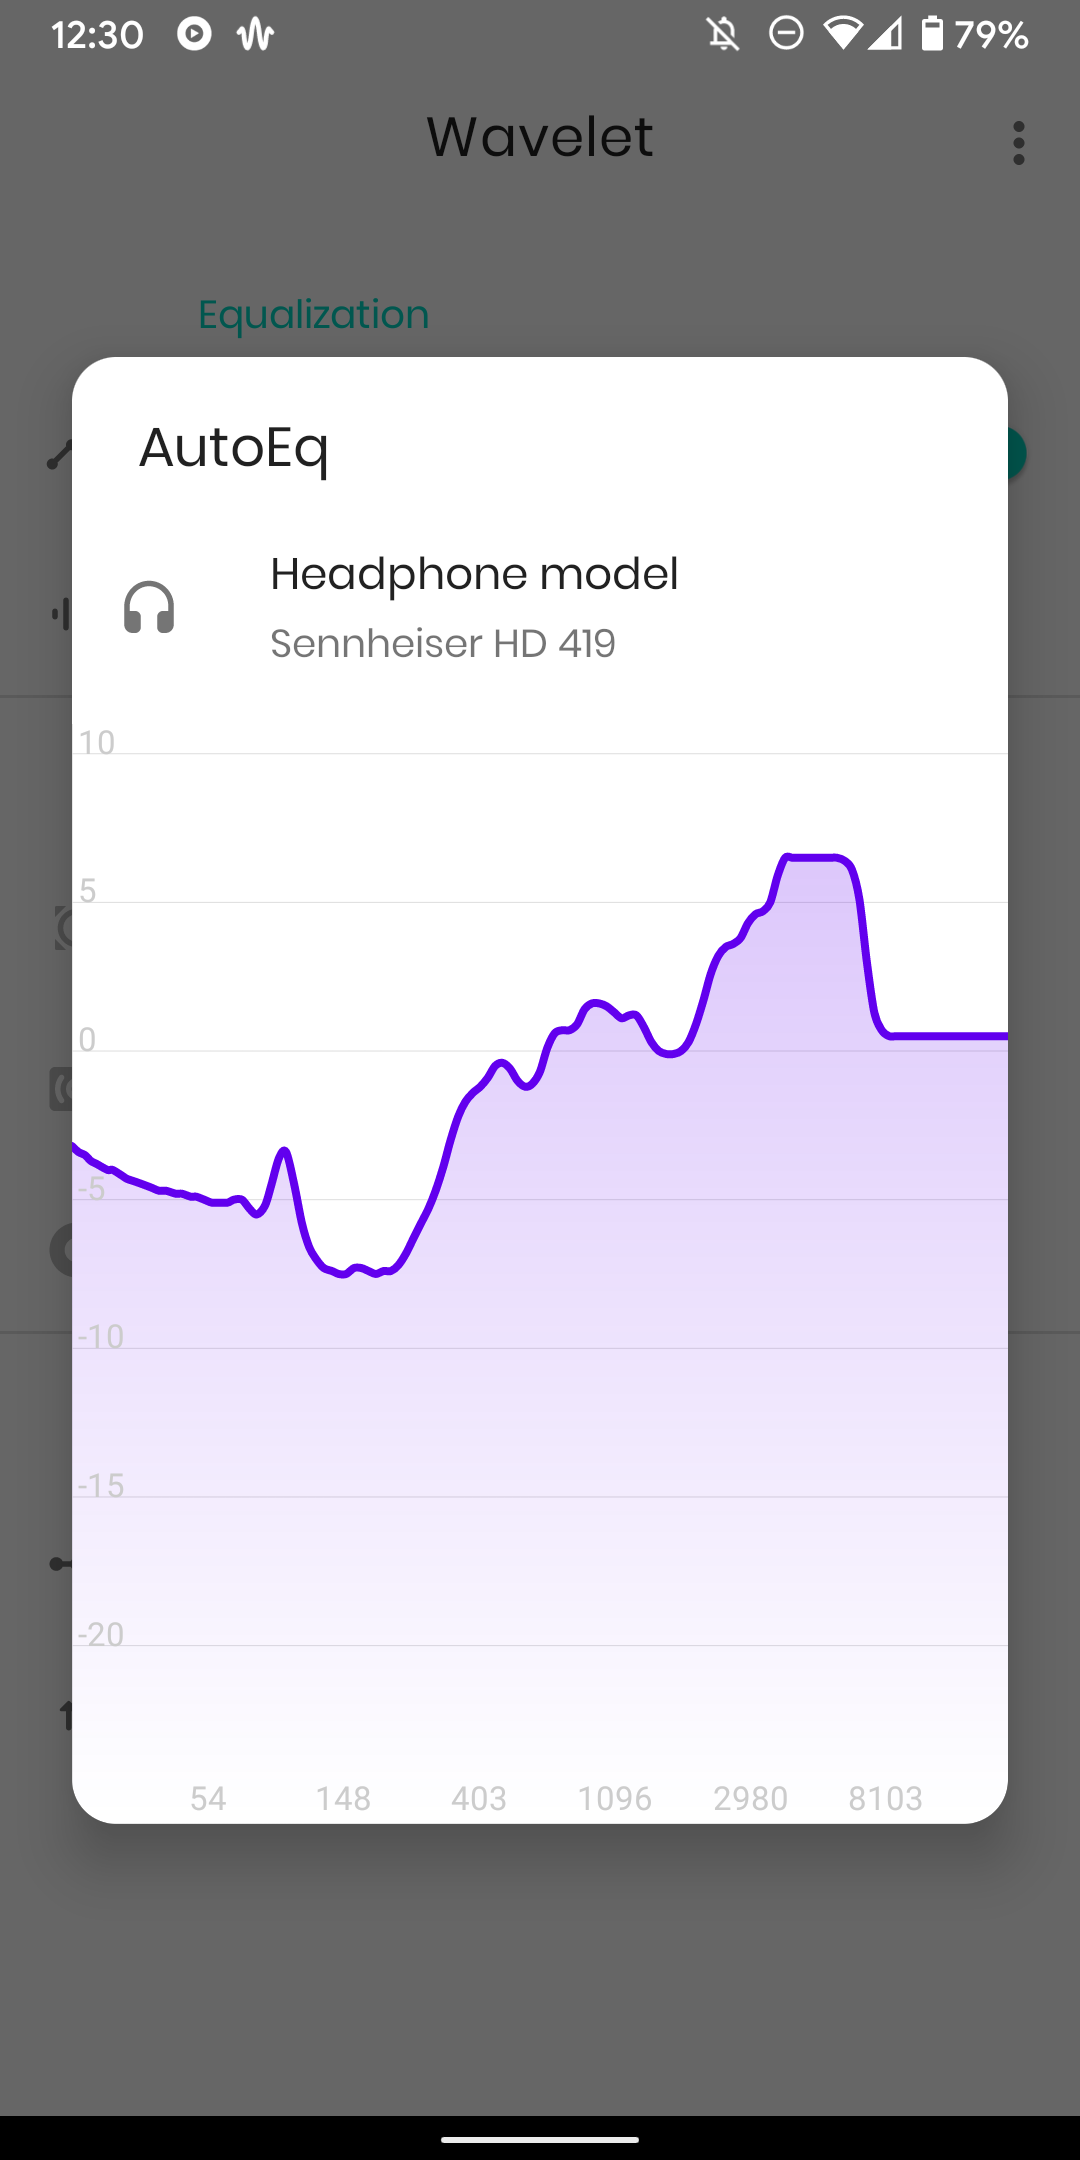
Task: Tap the Wavelet waveform status bar icon
Action: pos(255,36)
